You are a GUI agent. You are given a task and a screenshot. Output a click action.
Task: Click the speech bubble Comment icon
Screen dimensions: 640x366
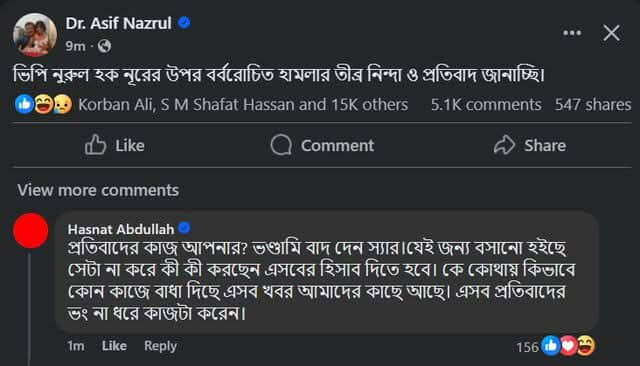pyautogui.click(x=281, y=145)
